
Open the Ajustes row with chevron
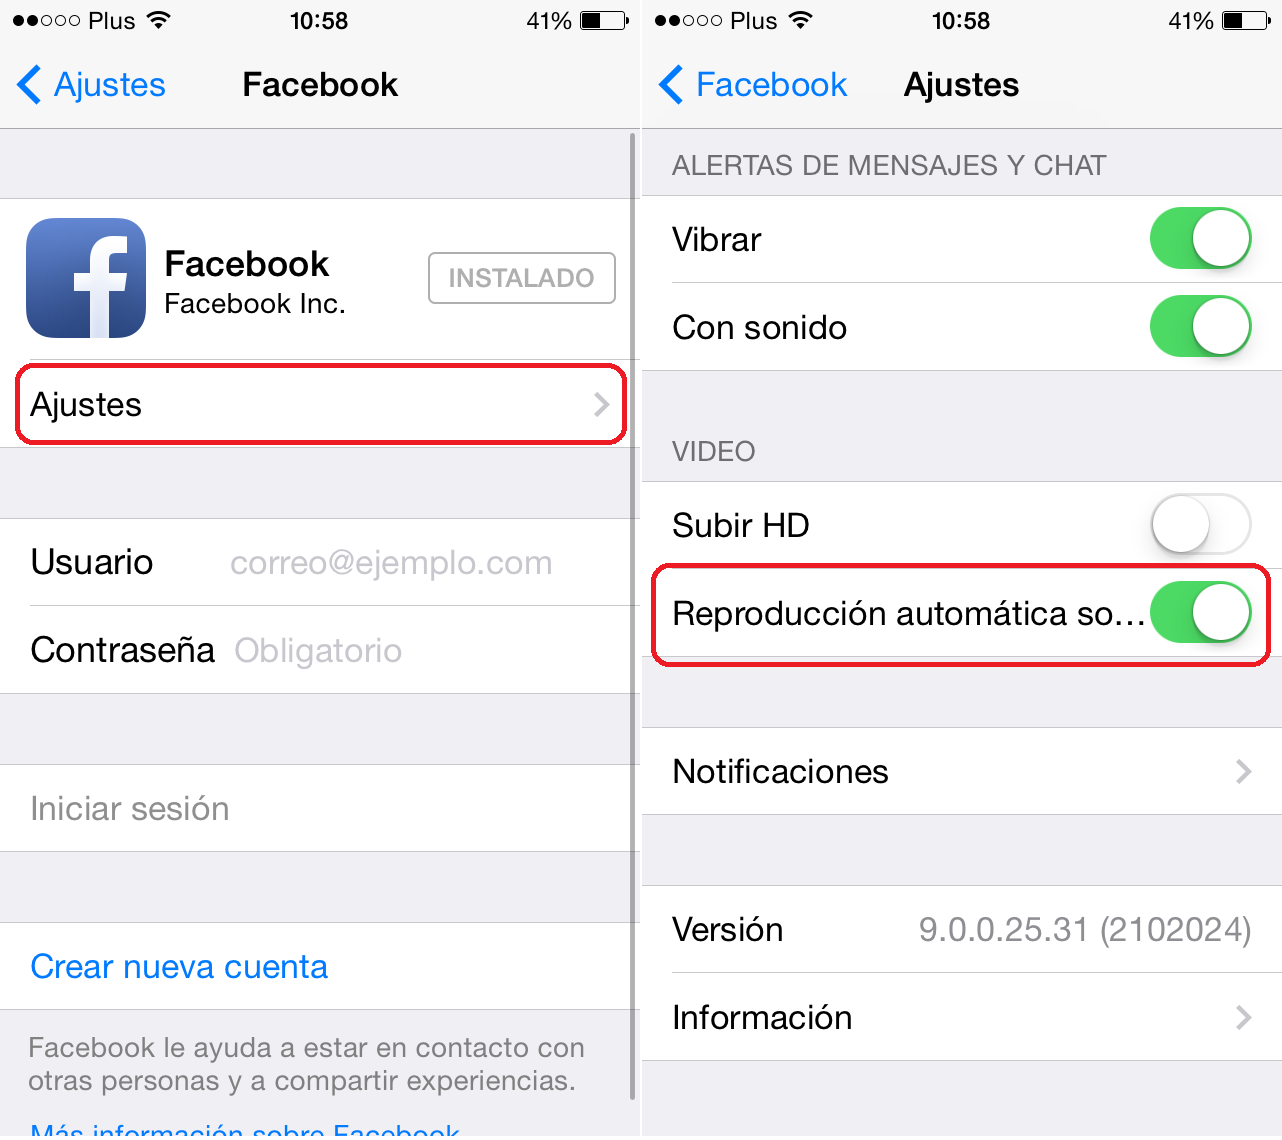320,405
